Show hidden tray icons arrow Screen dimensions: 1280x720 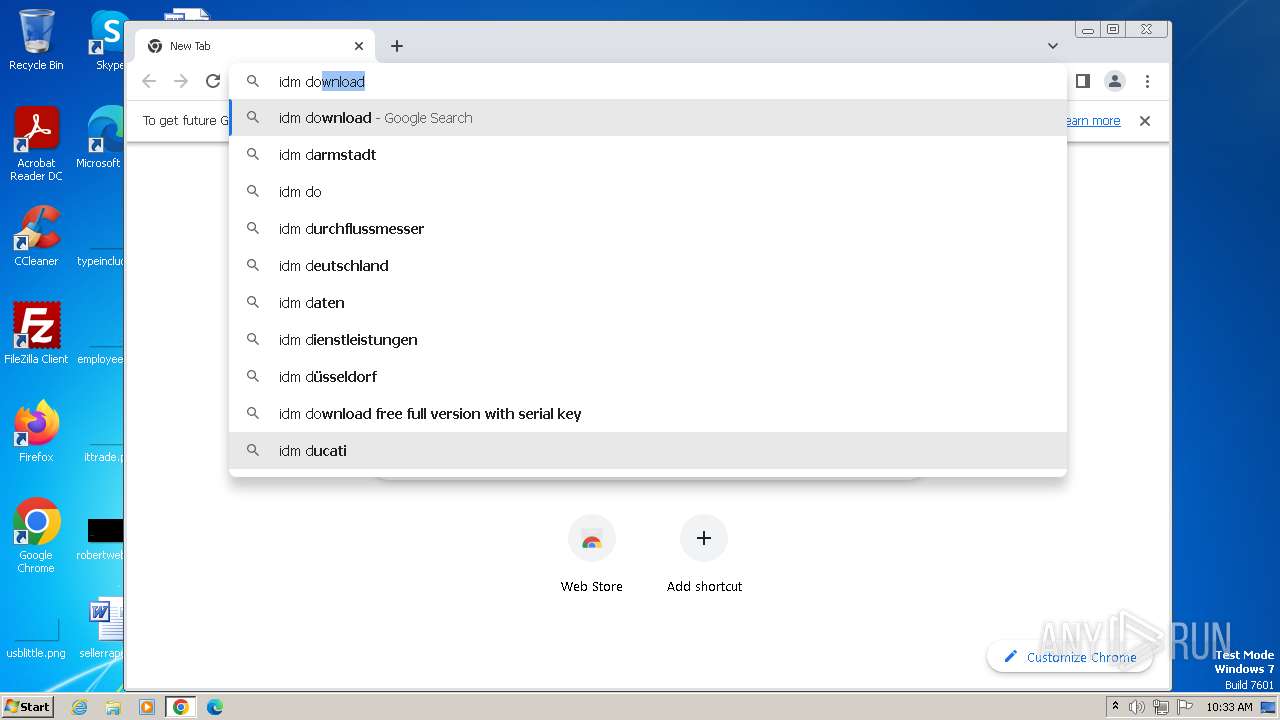[x=1115, y=707]
